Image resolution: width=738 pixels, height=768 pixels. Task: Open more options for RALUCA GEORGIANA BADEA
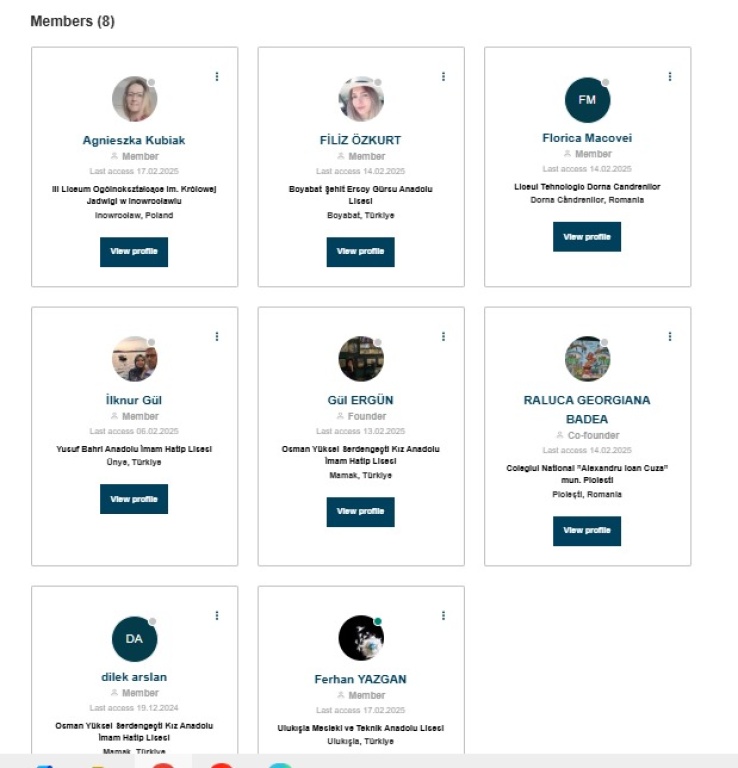tap(670, 337)
